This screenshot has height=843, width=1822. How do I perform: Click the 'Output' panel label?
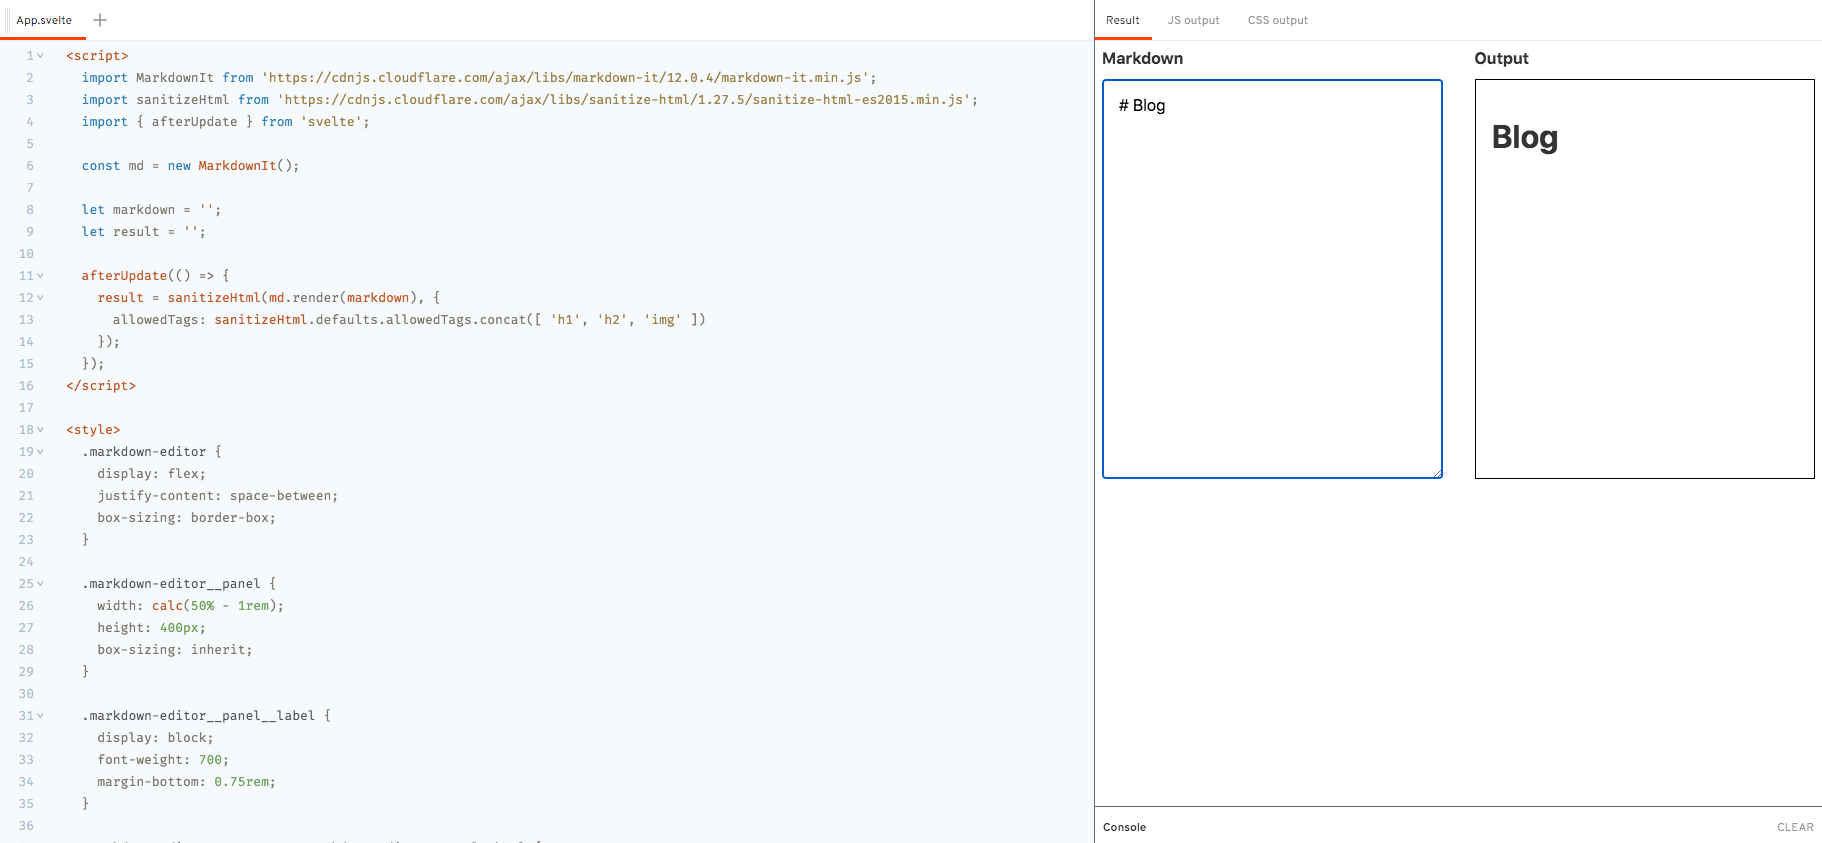(1501, 58)
